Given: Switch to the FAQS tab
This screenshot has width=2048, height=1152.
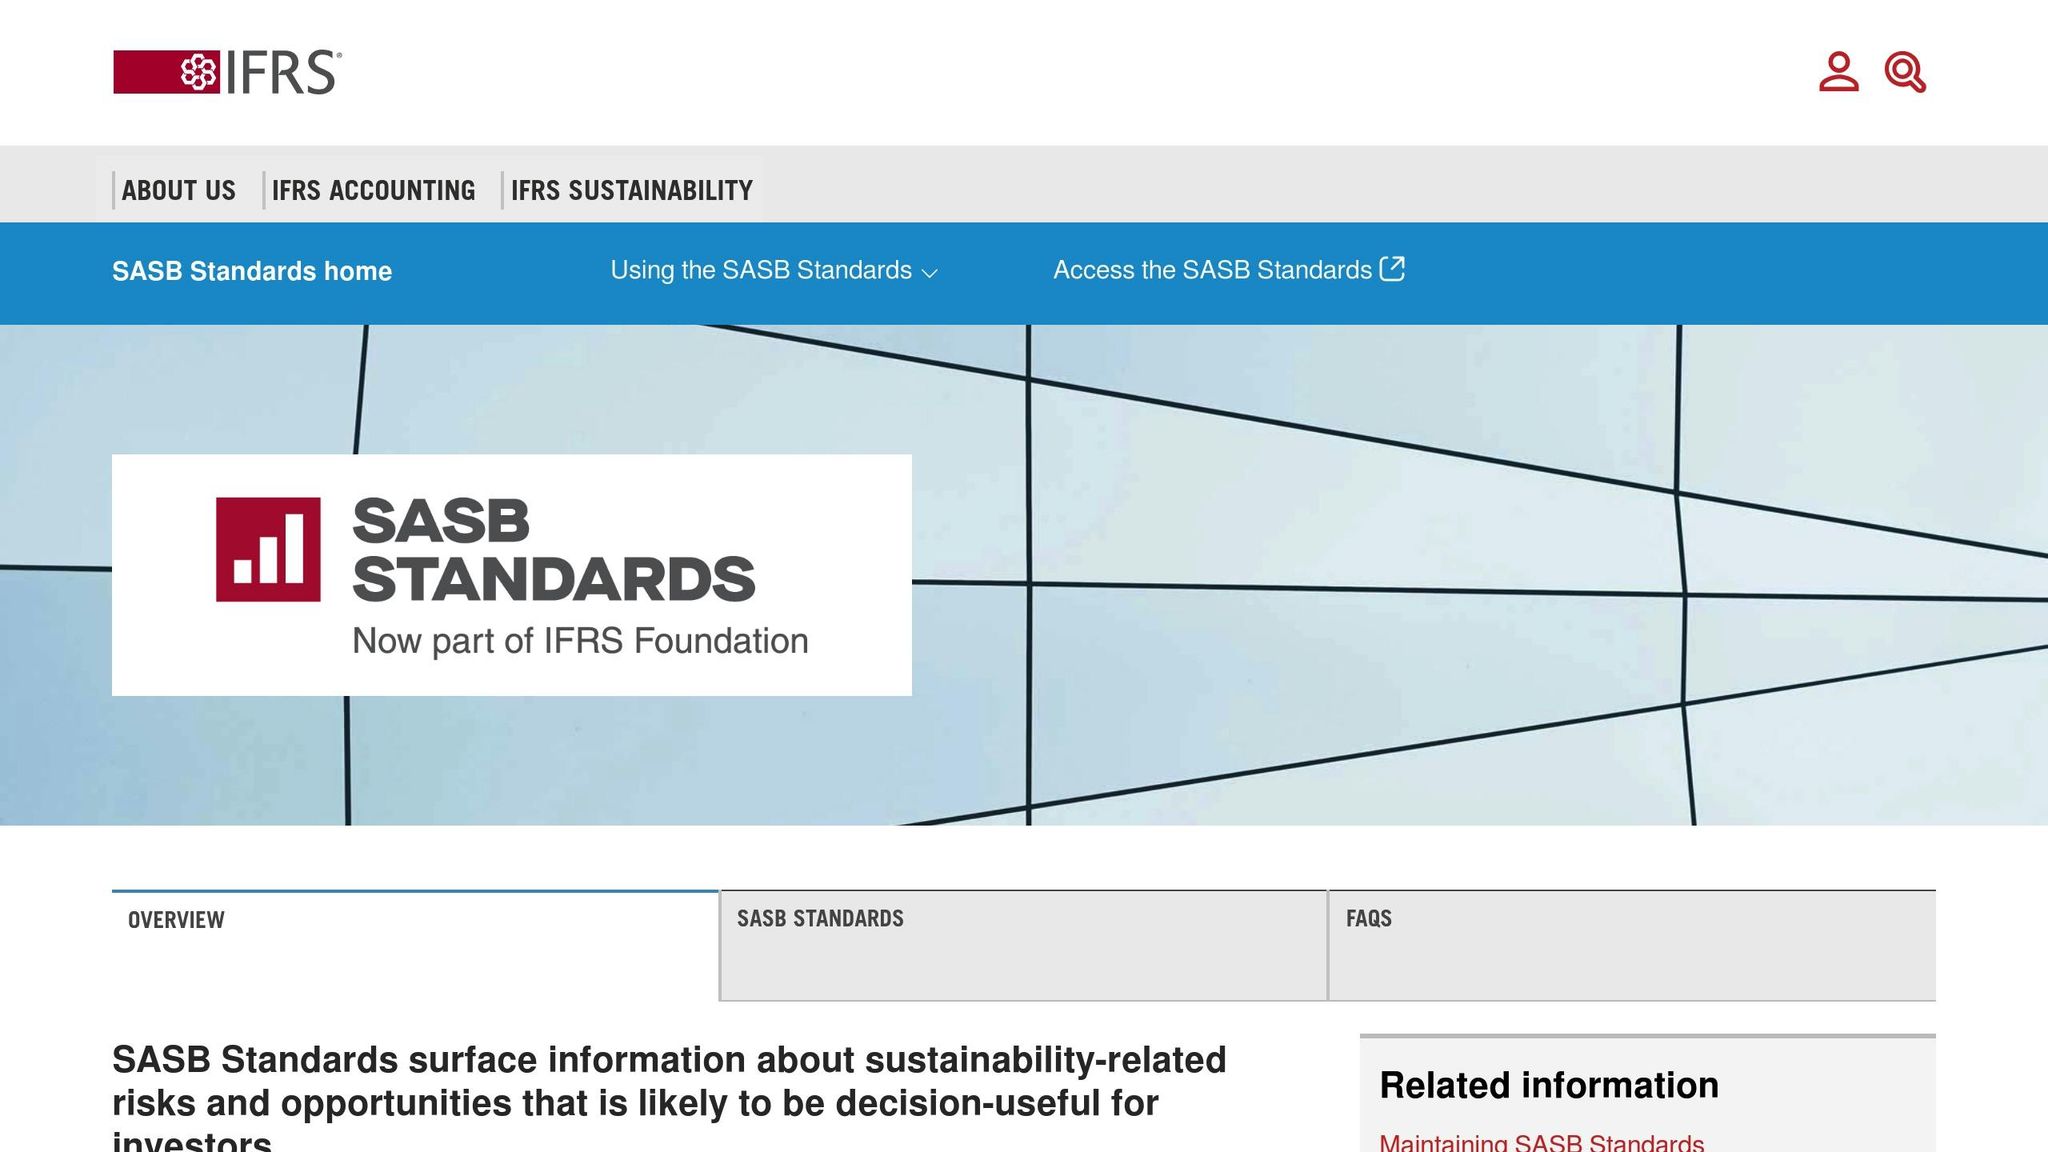Looking at the screenshot, I should (1368, 918).
